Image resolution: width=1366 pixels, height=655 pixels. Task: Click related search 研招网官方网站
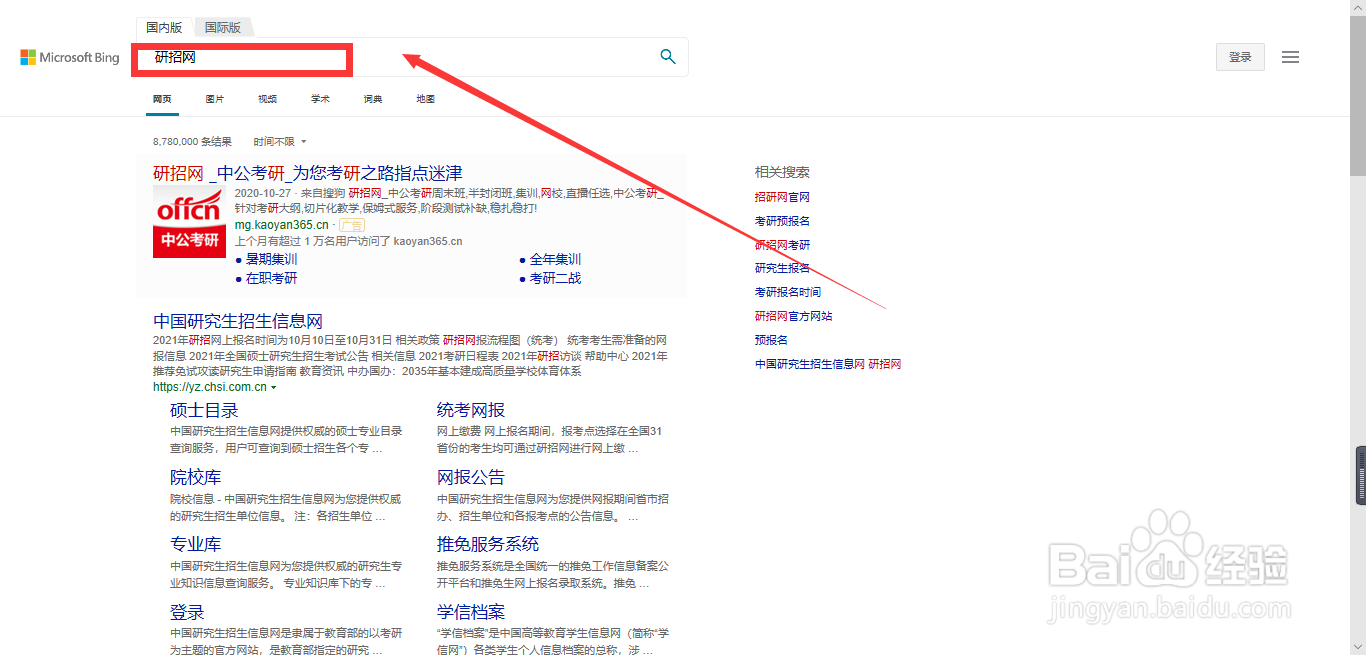tap(793, 316)
